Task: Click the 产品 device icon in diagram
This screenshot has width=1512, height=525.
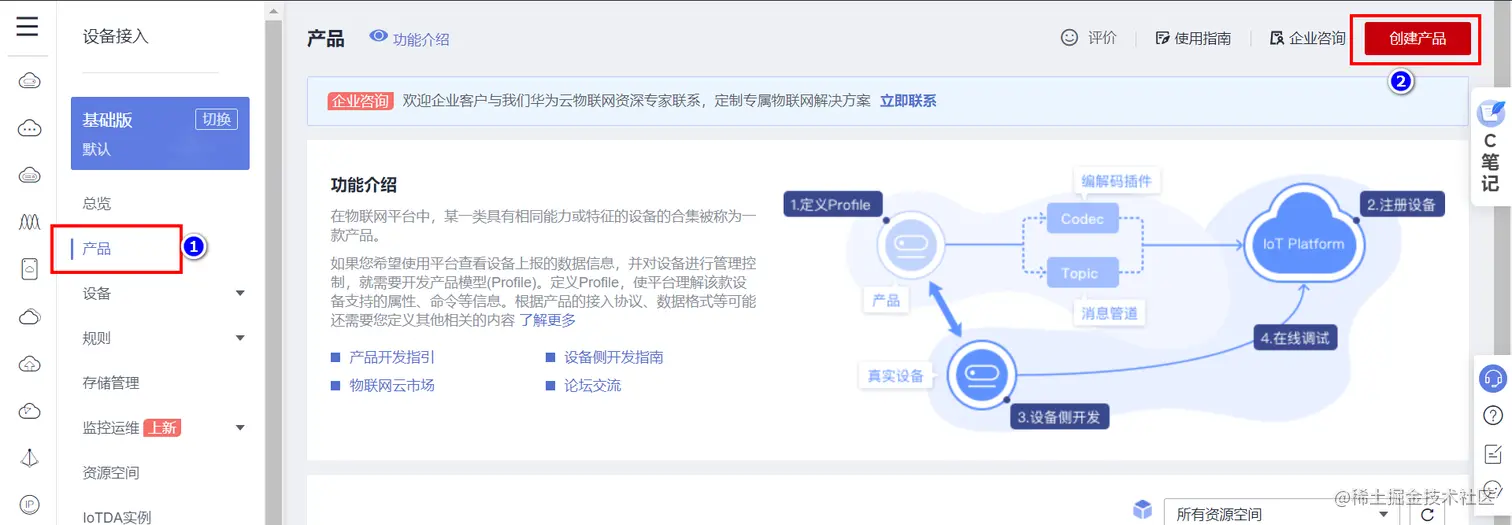Action: 911,244
